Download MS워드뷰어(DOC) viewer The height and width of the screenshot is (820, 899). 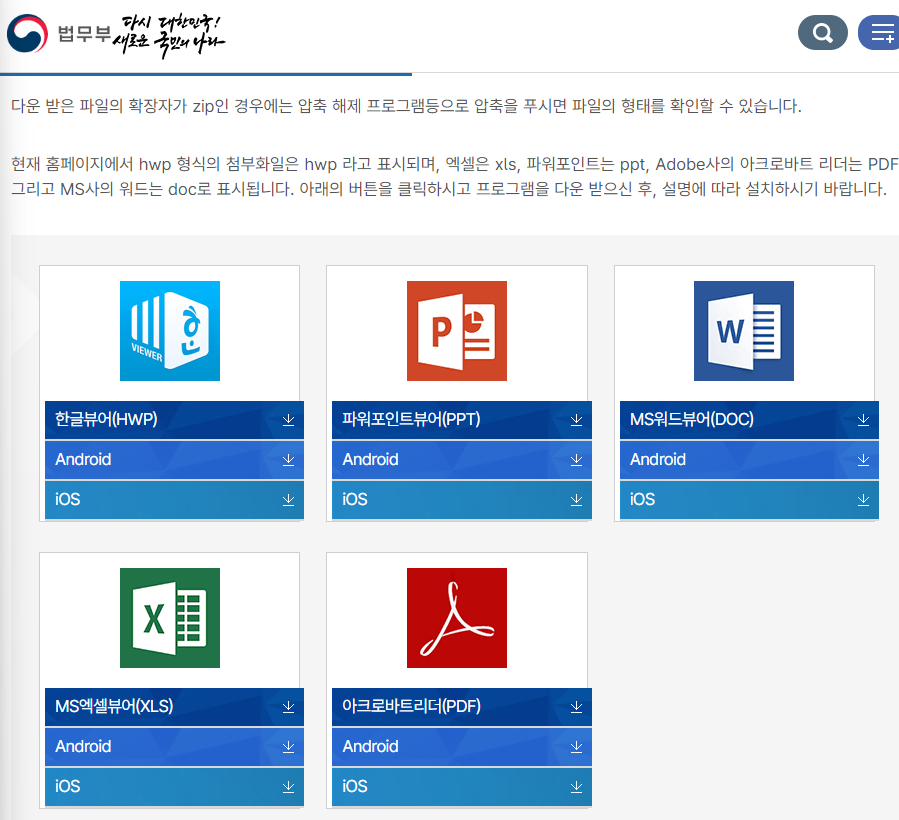749,420
